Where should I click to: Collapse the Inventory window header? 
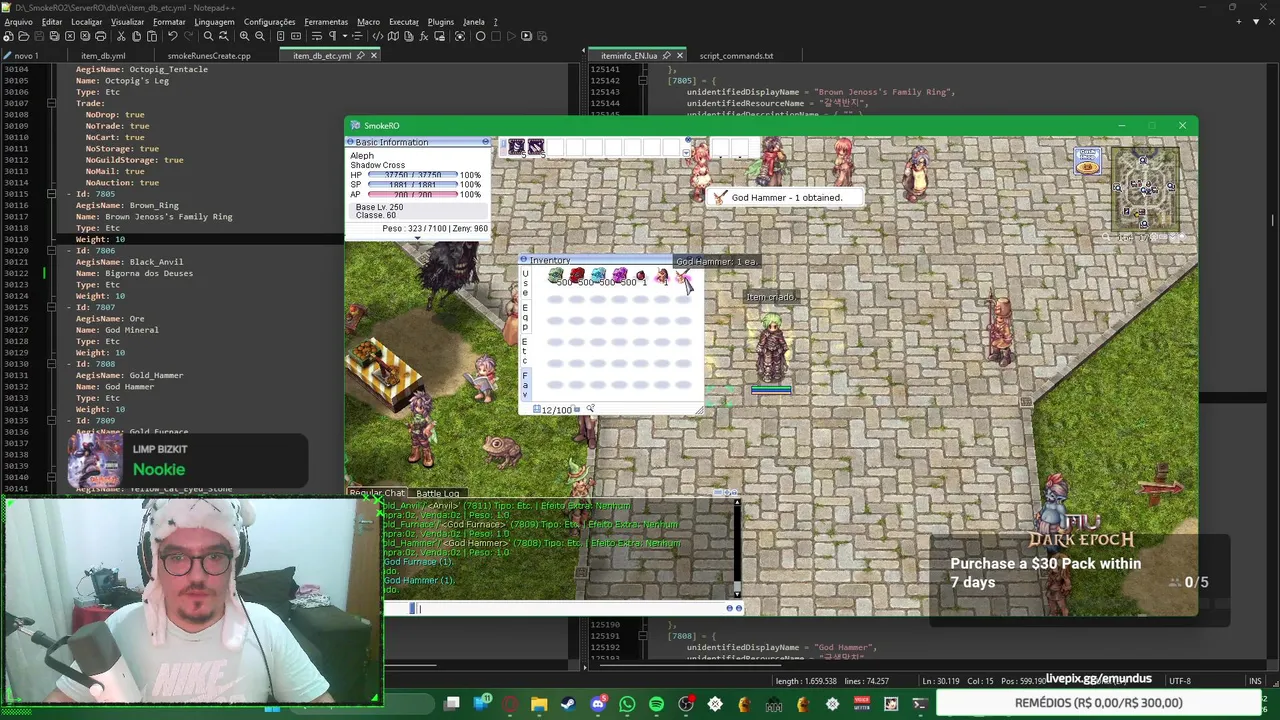523,260
